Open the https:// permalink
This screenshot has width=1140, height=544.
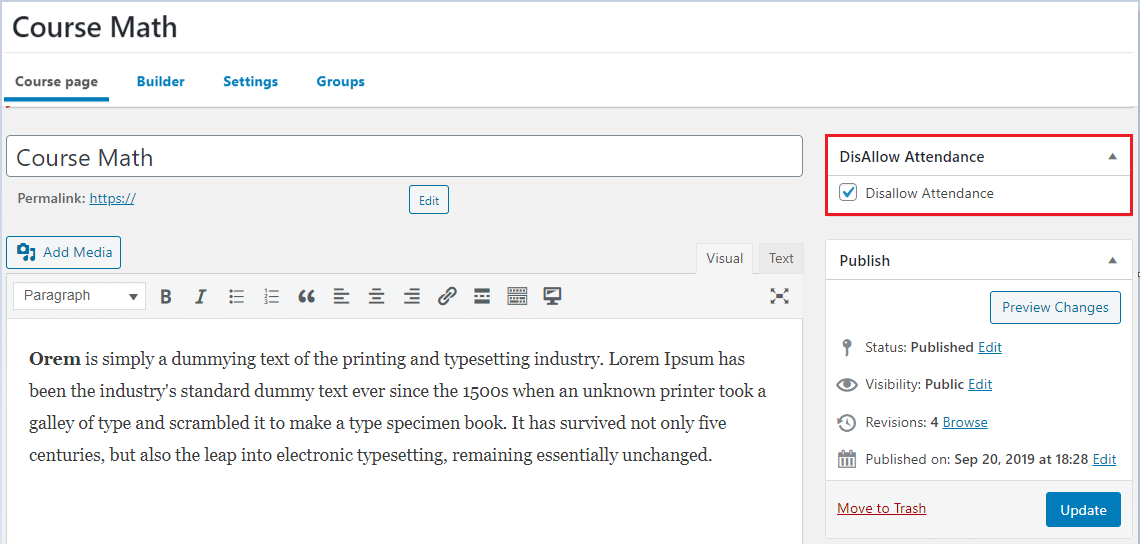[113, 198]
